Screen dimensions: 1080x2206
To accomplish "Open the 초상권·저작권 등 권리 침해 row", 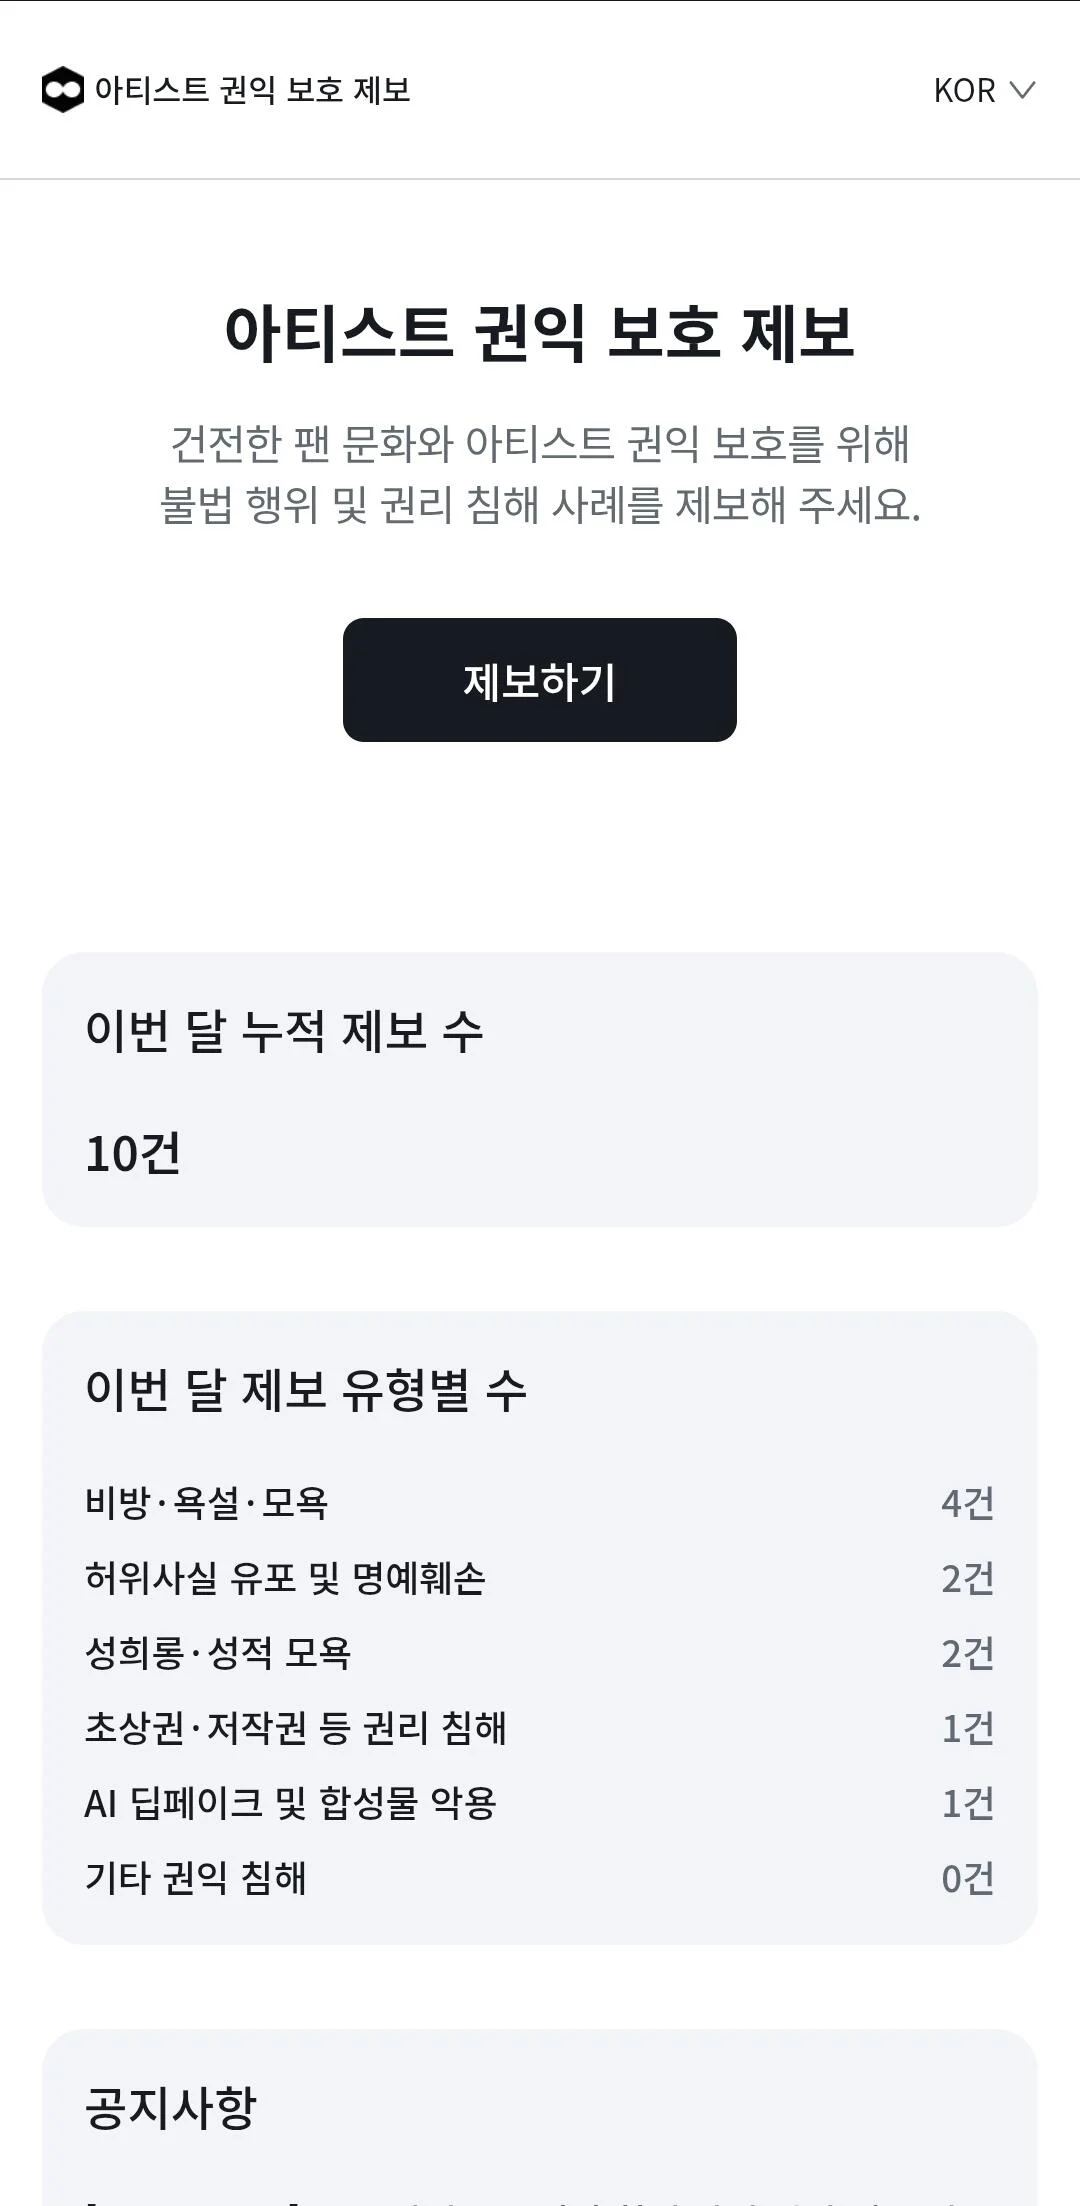I will pos(540,1728).
